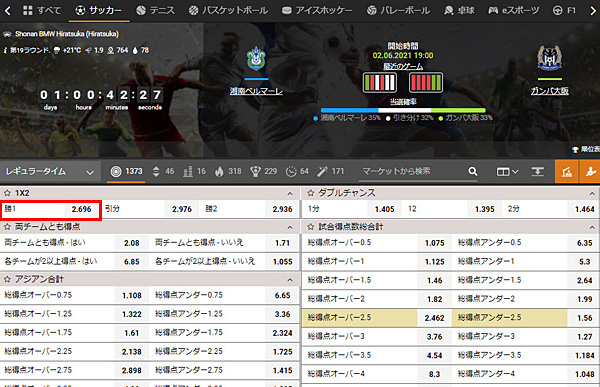Viewport: 600px width, 387px height.
Task: Select flame popular filter 318
Action: pyautogui.click(x=228, y=171)
